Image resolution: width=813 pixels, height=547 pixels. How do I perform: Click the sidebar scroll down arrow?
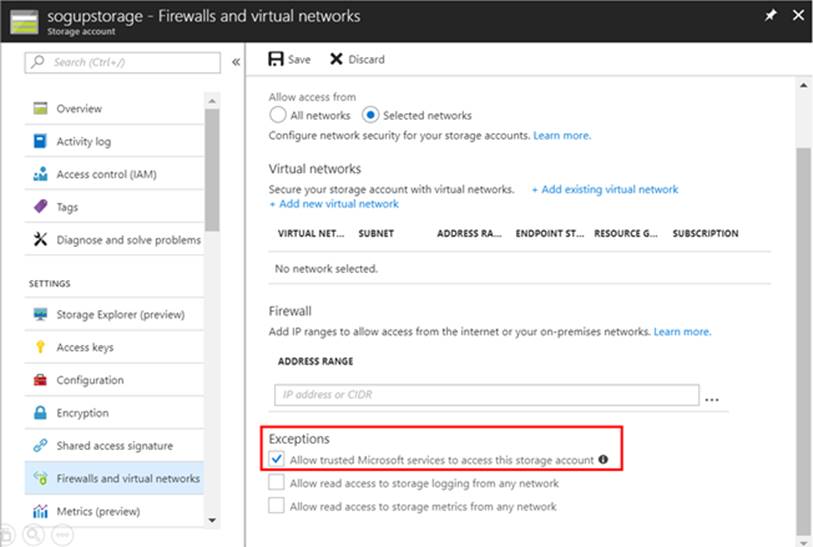pyautogui.click(x=211, y=520)
